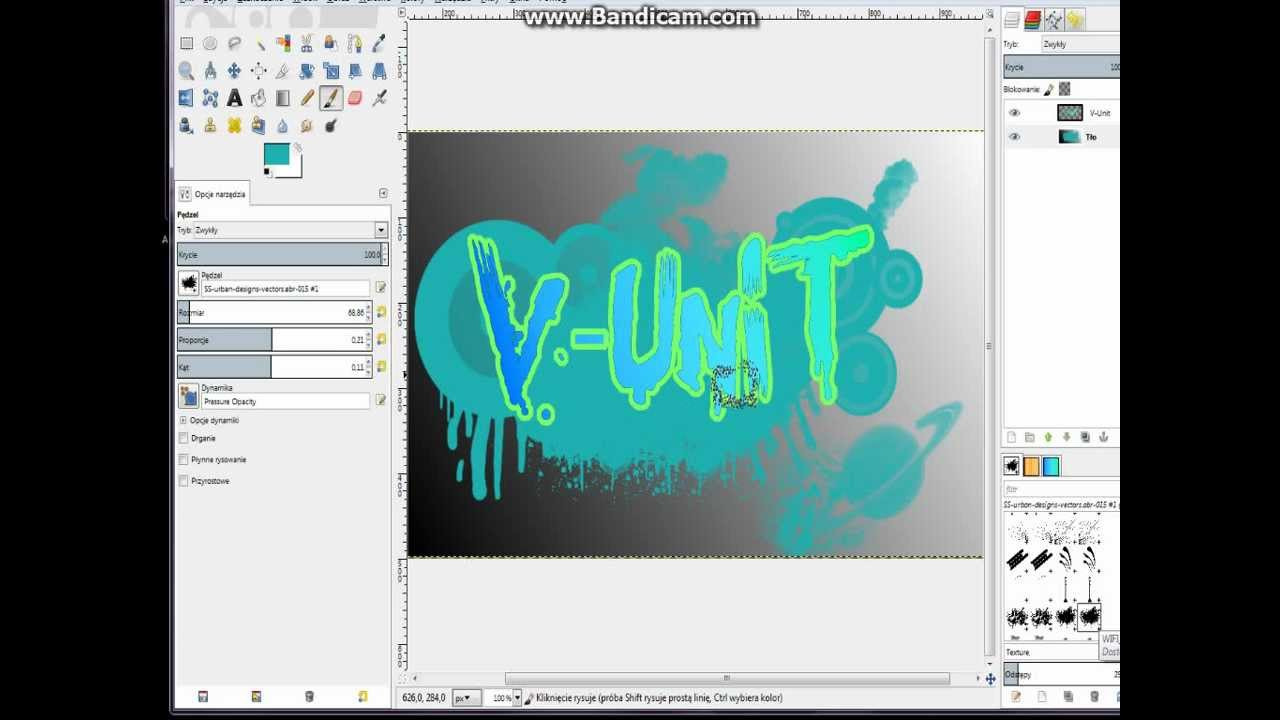Select the Paintbrush tool
The height and width of the screenshot is (720, 1280).
(331, 98)
